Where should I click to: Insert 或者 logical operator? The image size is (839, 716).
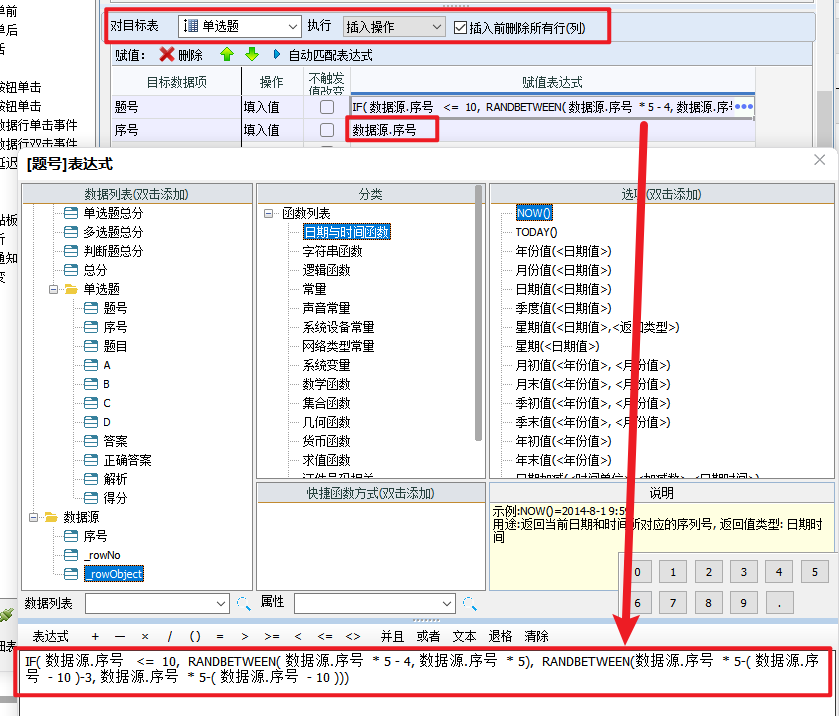(428, 636)
